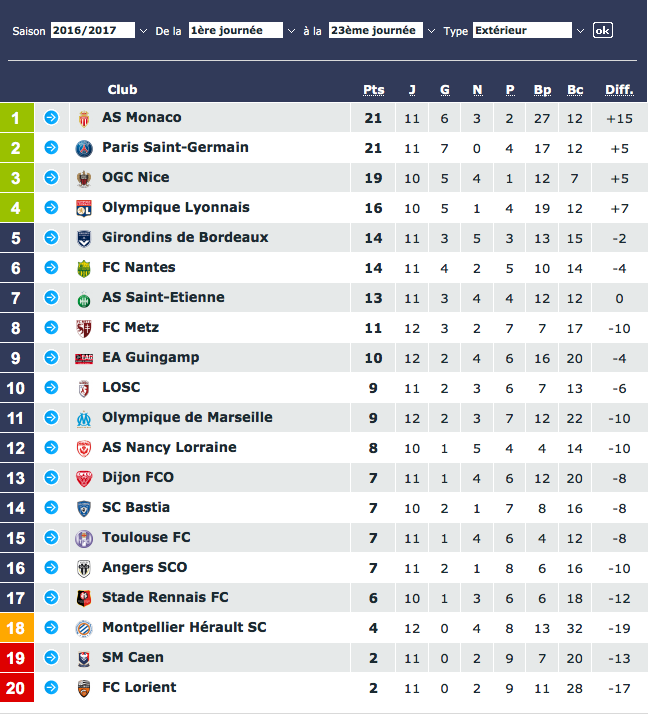
Task: Click the FC Nantes yellow crest icon
Action: (x=84, y=268)
